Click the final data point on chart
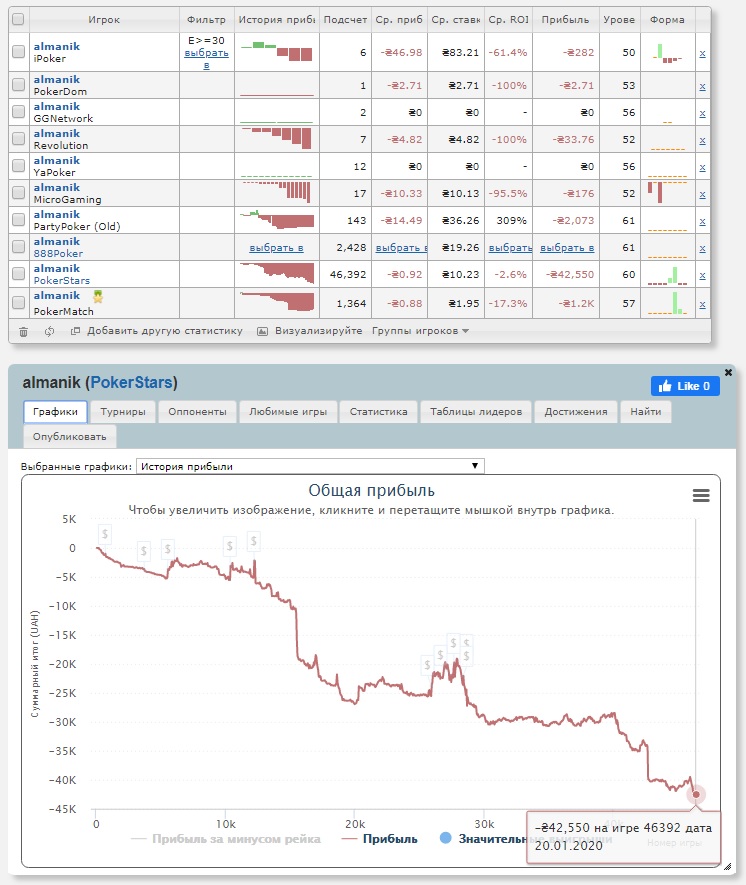Screen dimensions: 746x885 tap(696, 794)
